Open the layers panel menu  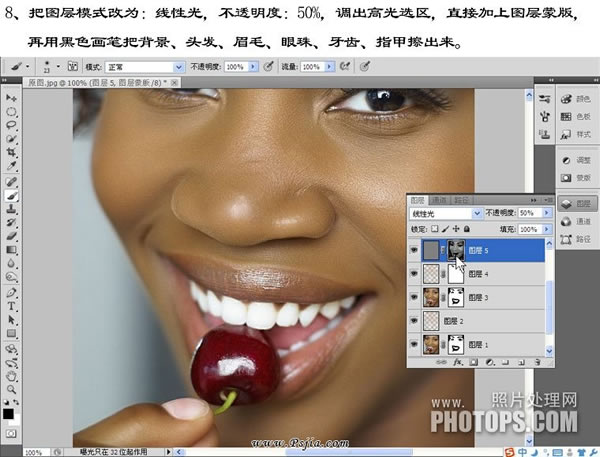coord(549,200)
